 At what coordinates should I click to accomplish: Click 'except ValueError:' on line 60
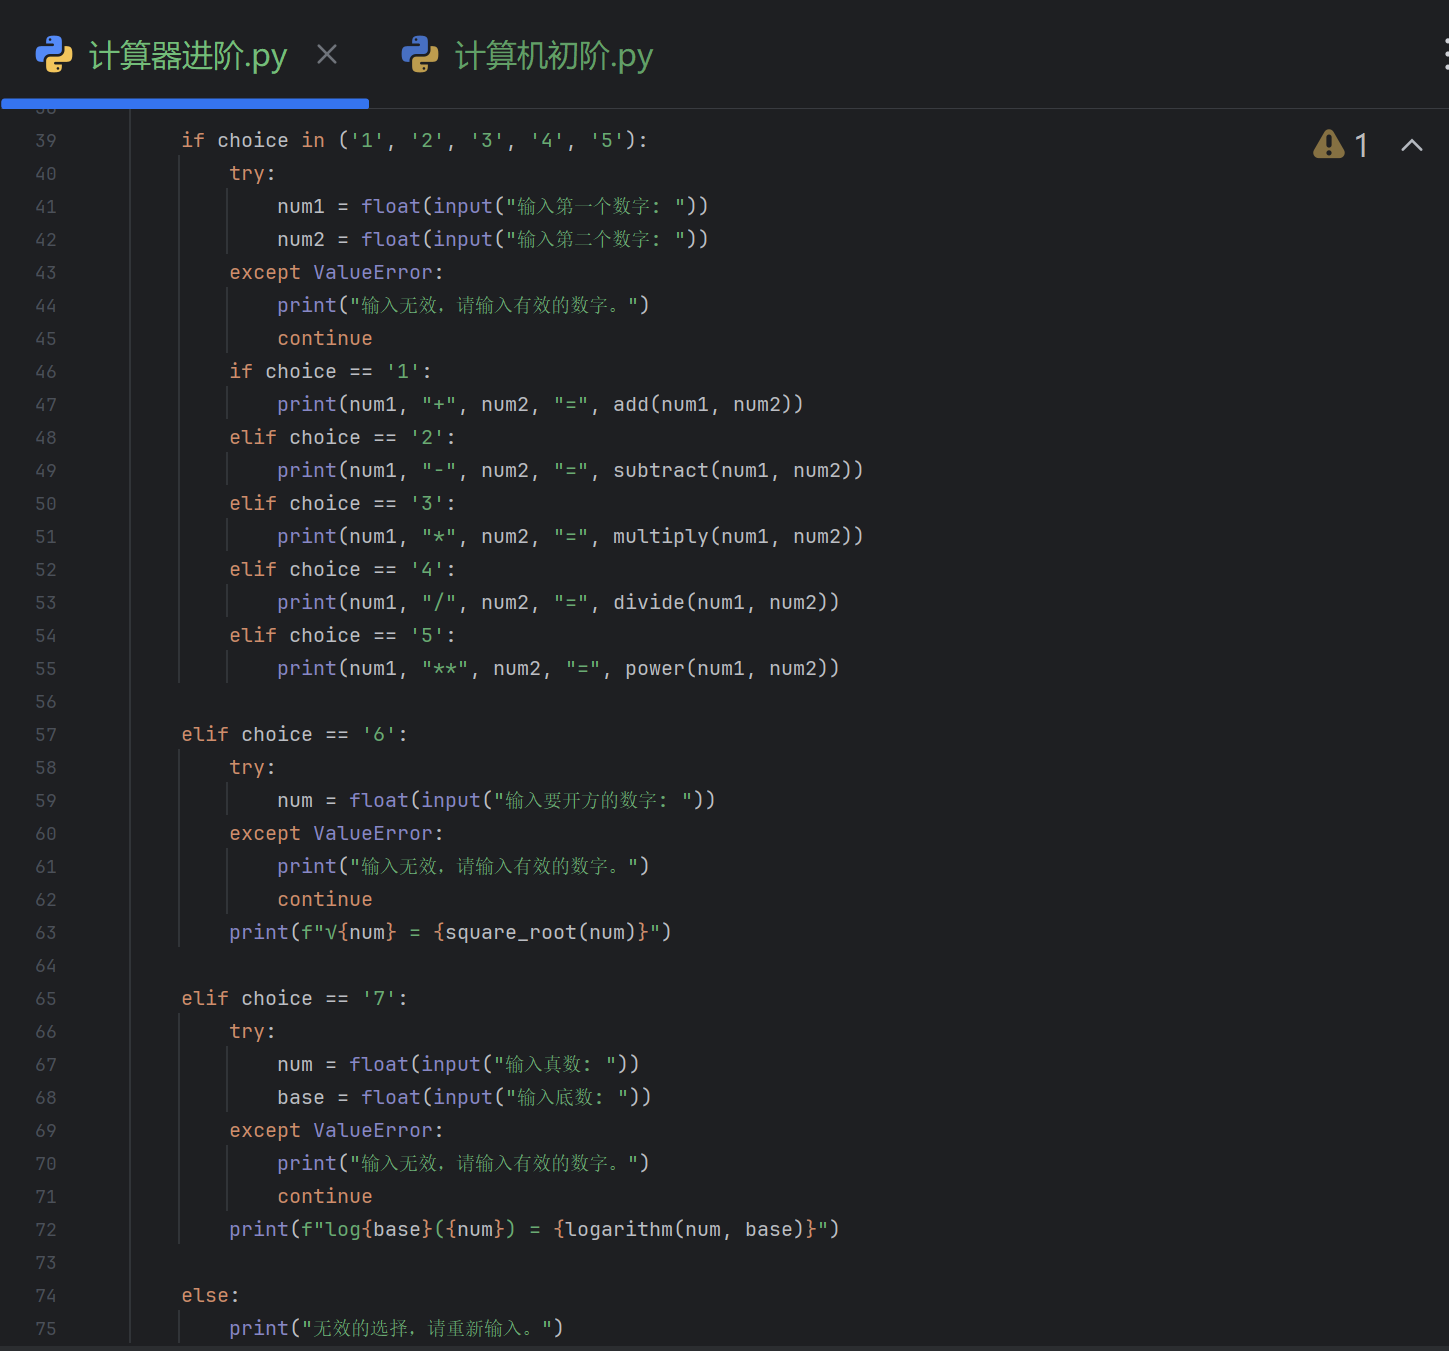point(336,833)
